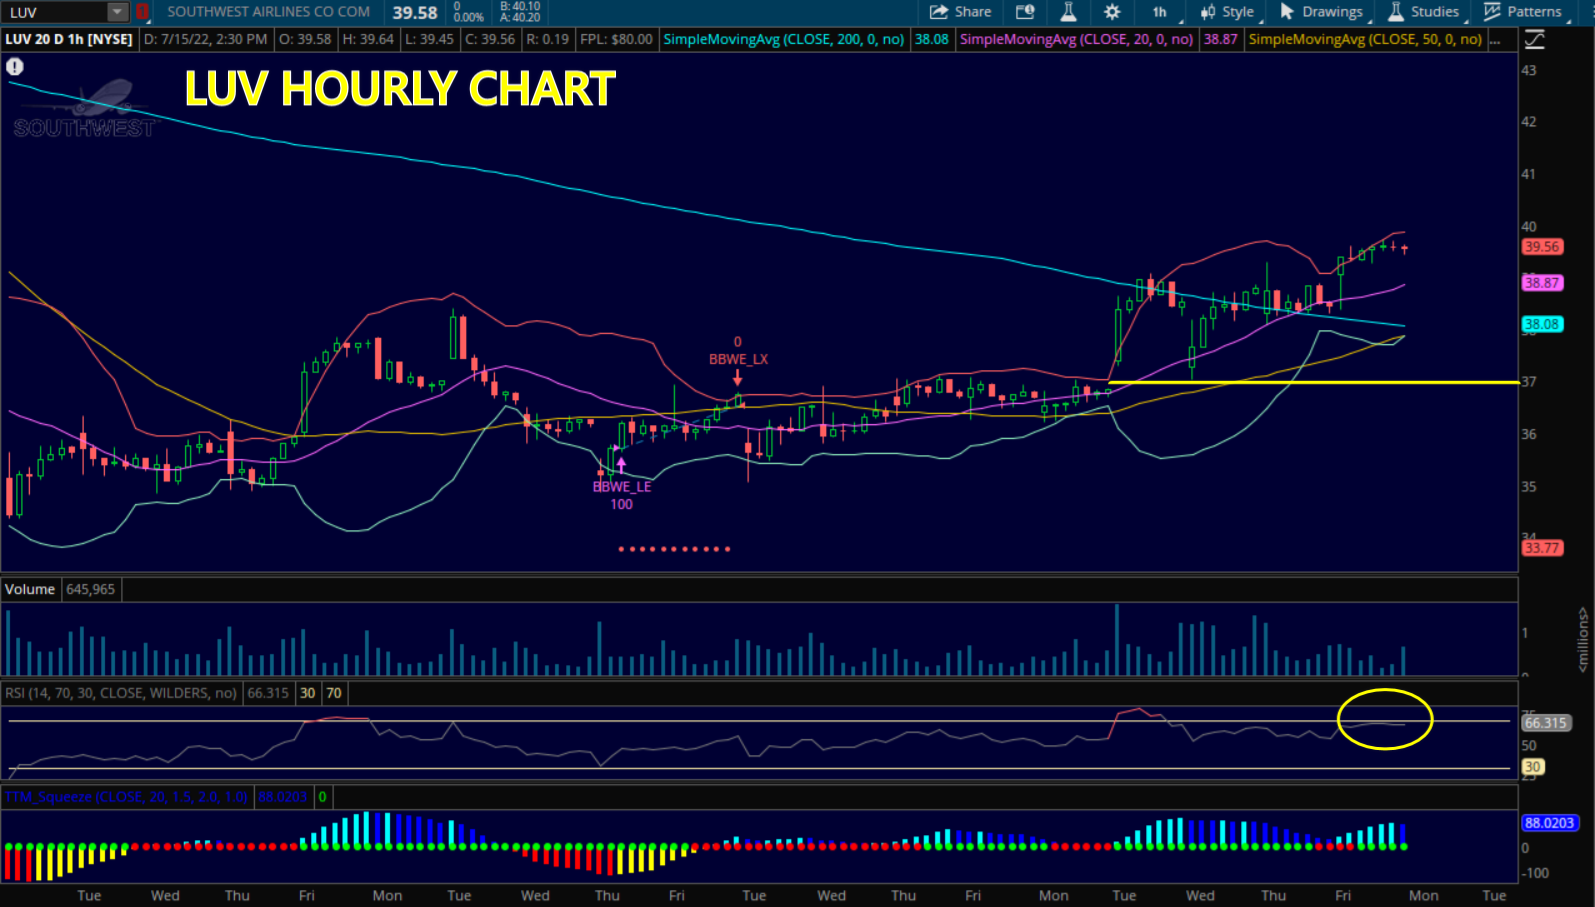Select SimpleMovingAvg (CLOSE, 50, 0, no) study label
The height and width of the screenshot is (907, 1595).
pos(1365,39)
